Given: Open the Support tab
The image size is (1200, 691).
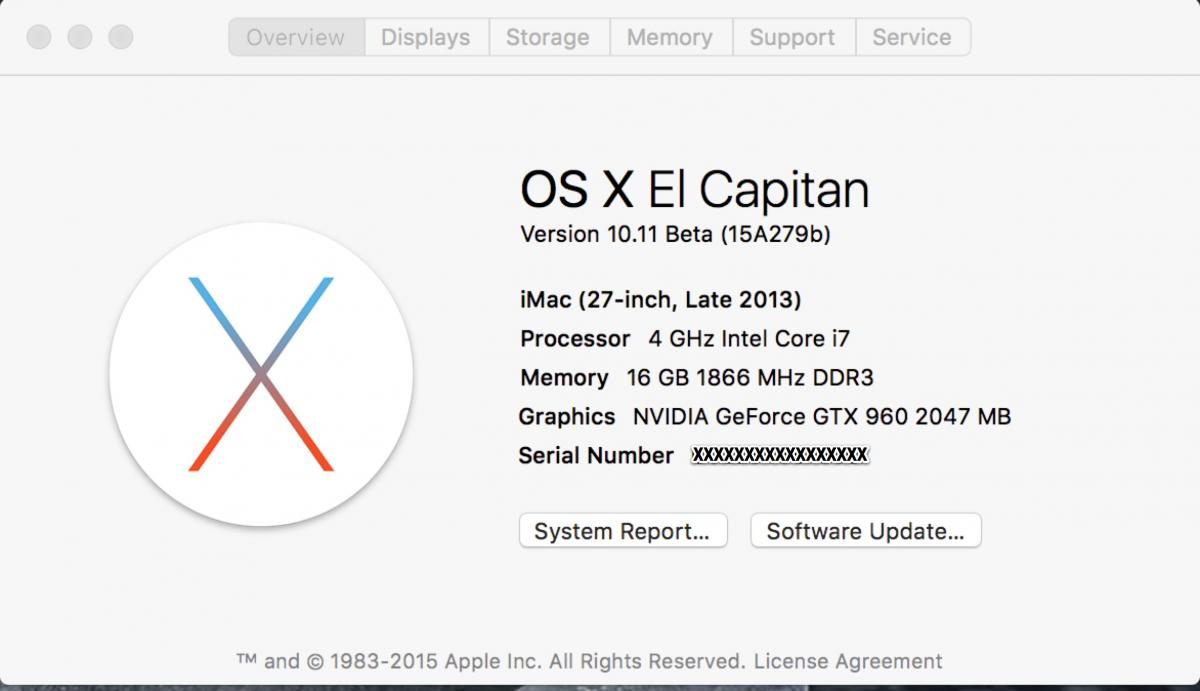Looking at the screenshot, I should click(793, 38).
